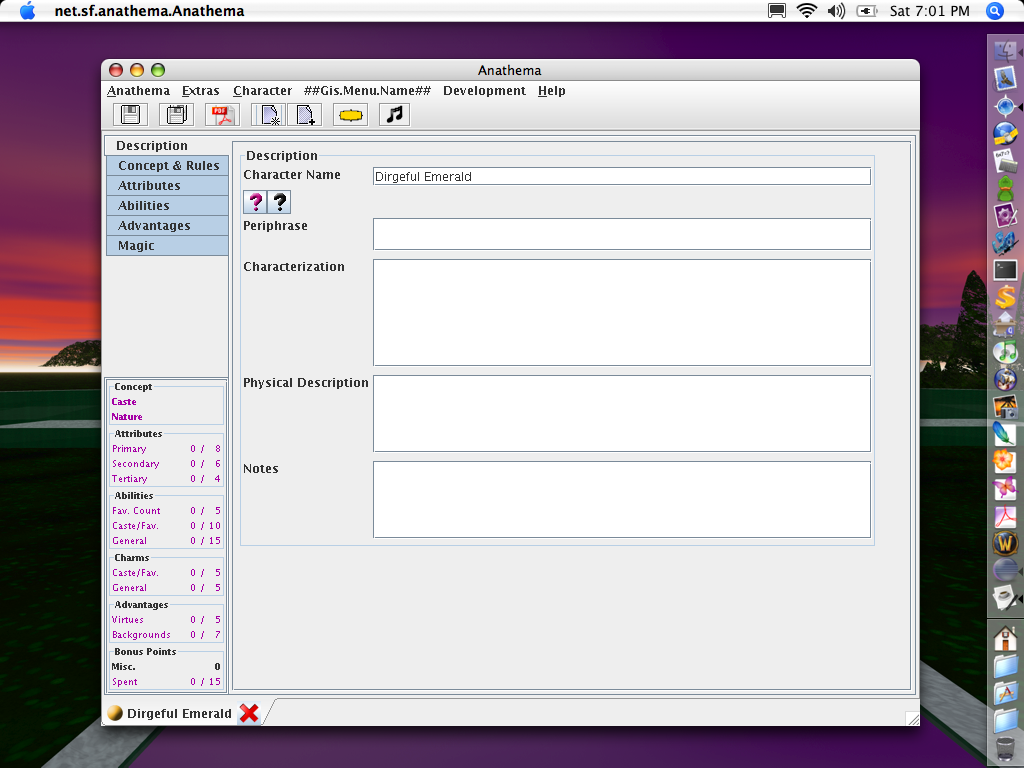The width and height of the screenshot is (1024, 768).
Task: Click the Caste entry in Concept overview
Action: [x=124, y=402]
